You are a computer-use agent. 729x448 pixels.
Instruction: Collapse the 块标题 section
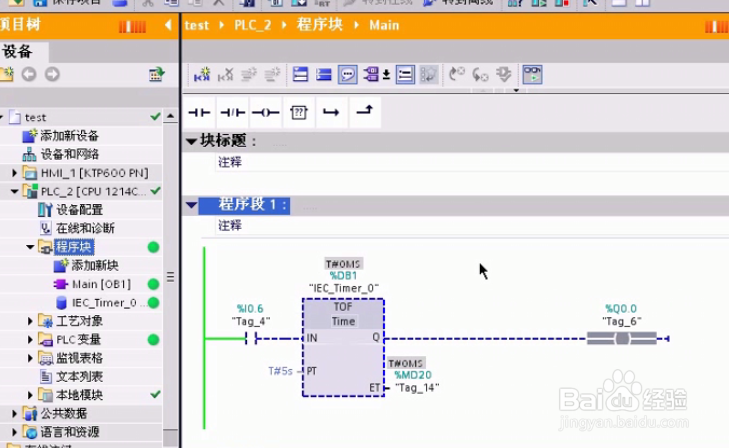191,141
